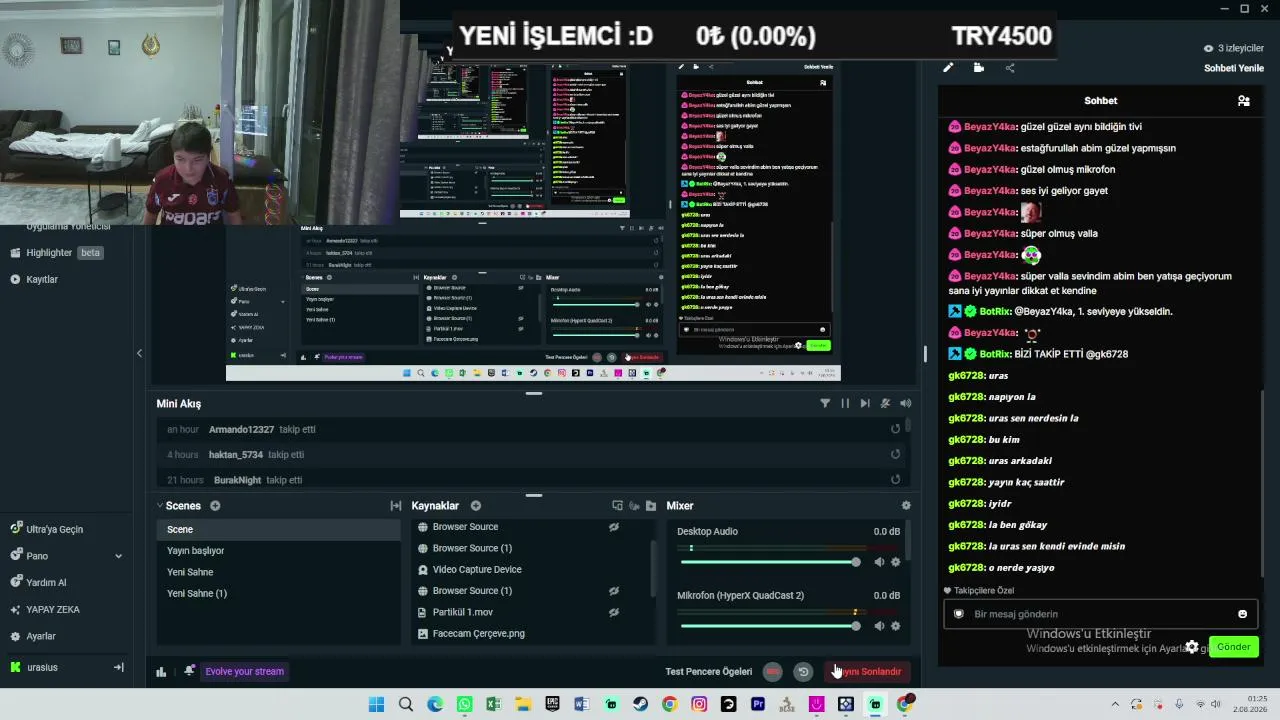The image size is (1280, 720).
Task: Start recording with the REC button
Action: (773, 672)
